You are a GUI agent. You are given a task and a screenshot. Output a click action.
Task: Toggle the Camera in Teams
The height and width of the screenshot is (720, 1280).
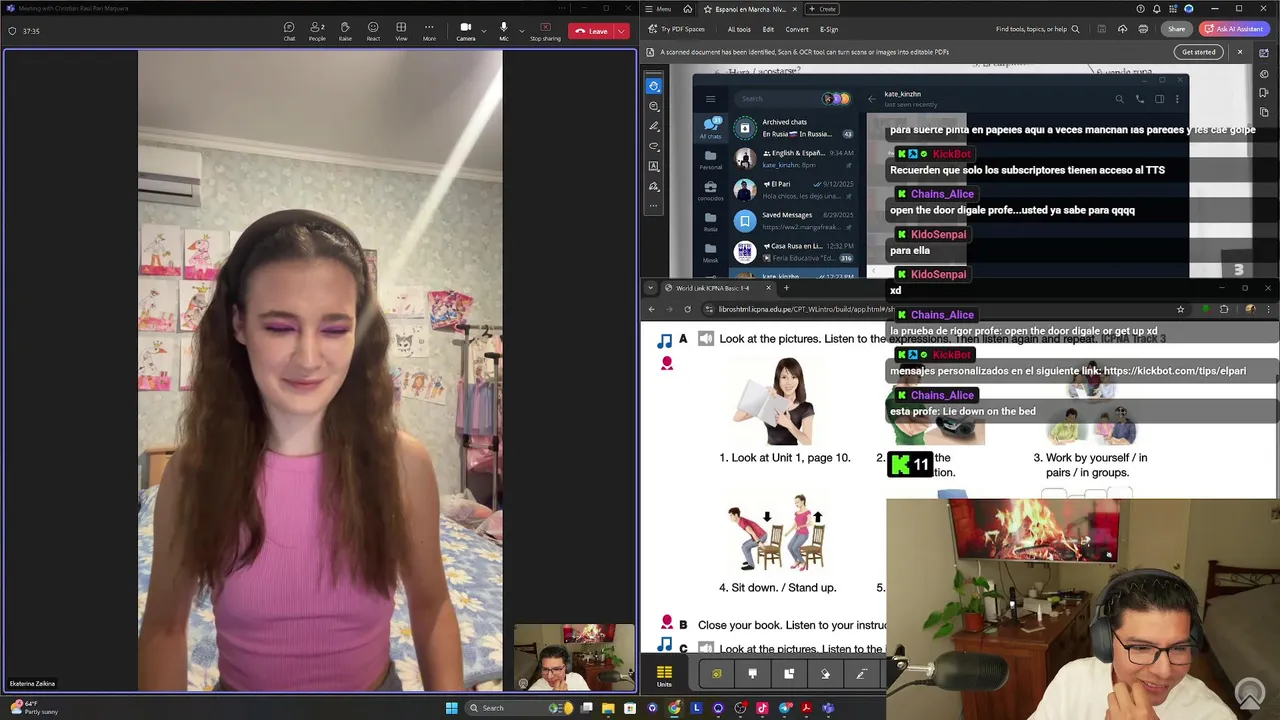coord(465,31)
